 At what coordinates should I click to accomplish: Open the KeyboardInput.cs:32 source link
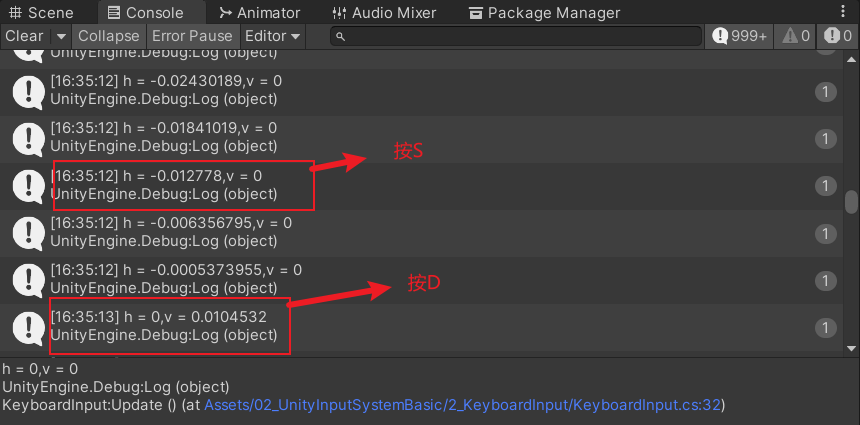click(464, 404)
